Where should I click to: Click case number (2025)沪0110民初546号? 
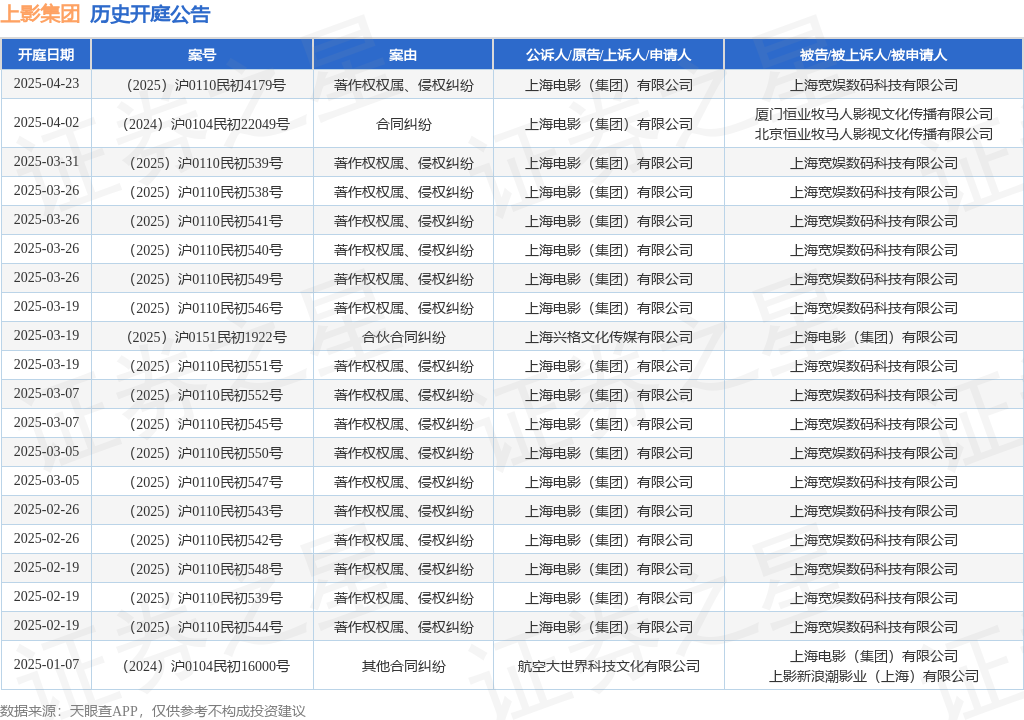point(206,308)
